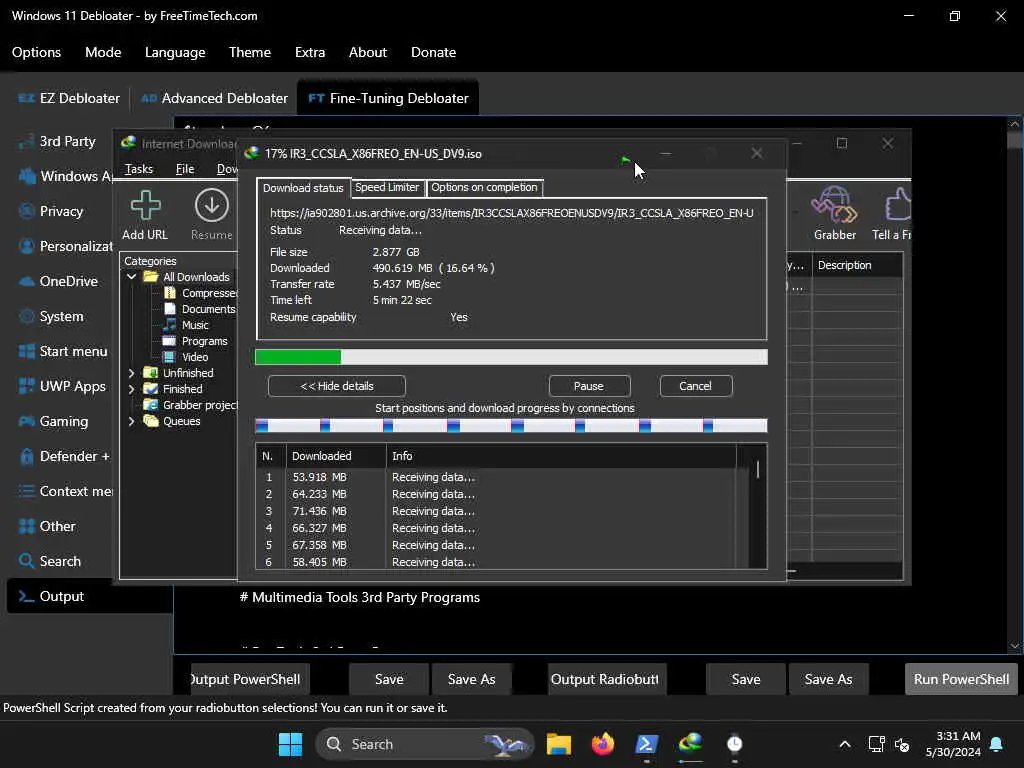Select the Compressed folder in IDM categories
Viewport: 1024px width, 768px height.
(201, 293)
